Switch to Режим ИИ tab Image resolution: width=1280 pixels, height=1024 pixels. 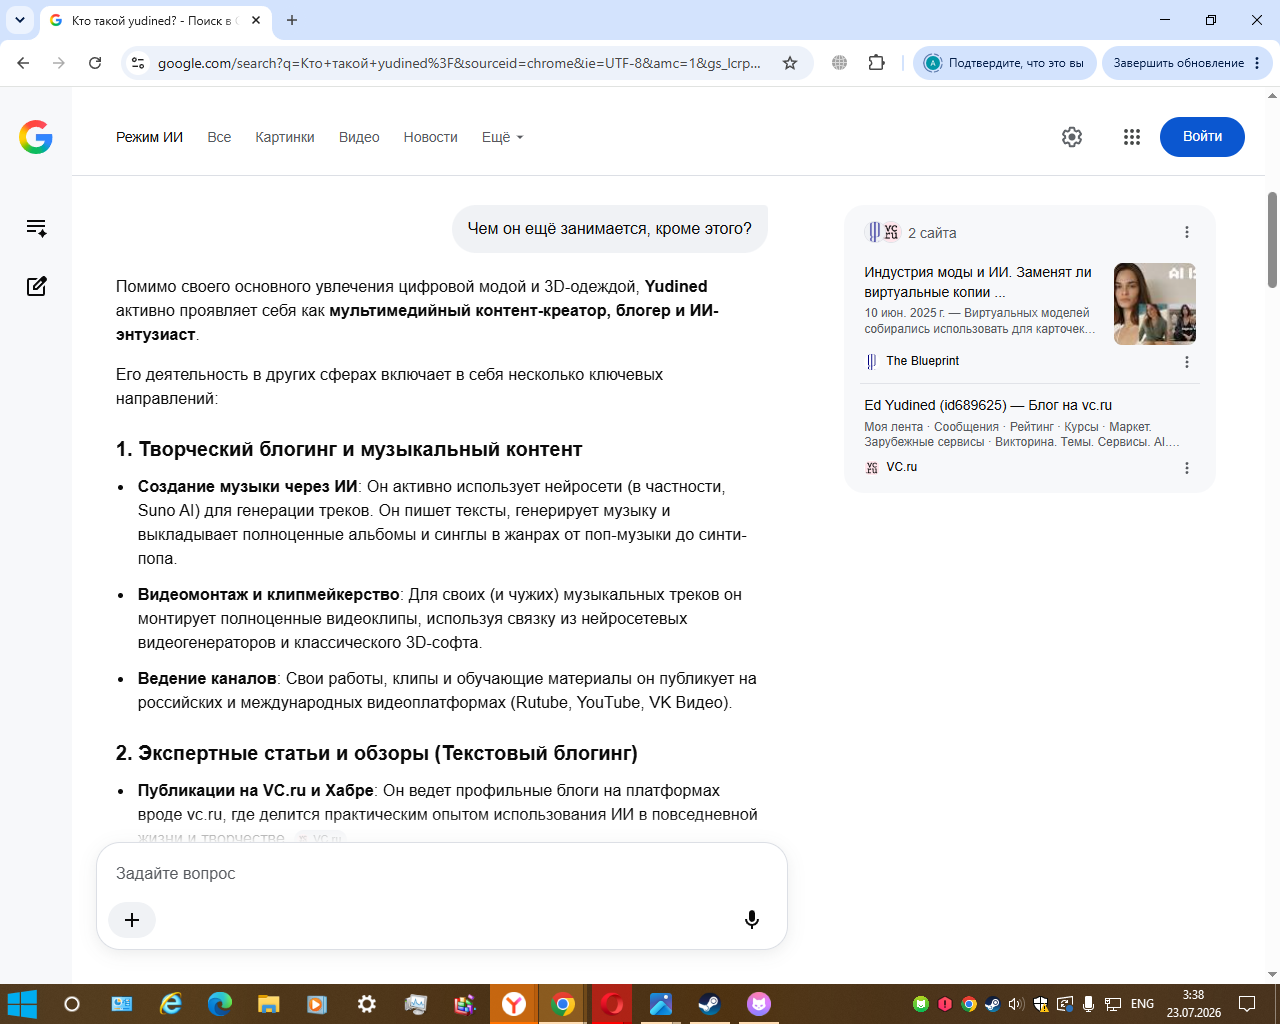[149, 137]
